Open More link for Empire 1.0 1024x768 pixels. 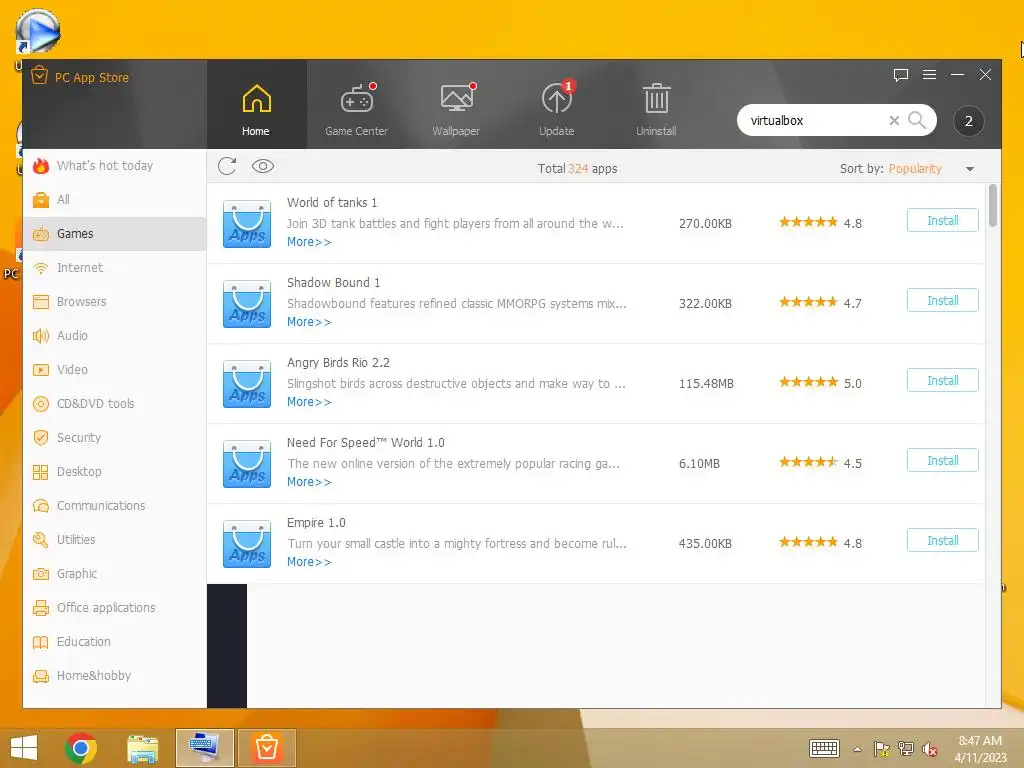click(x=309, y=562)
